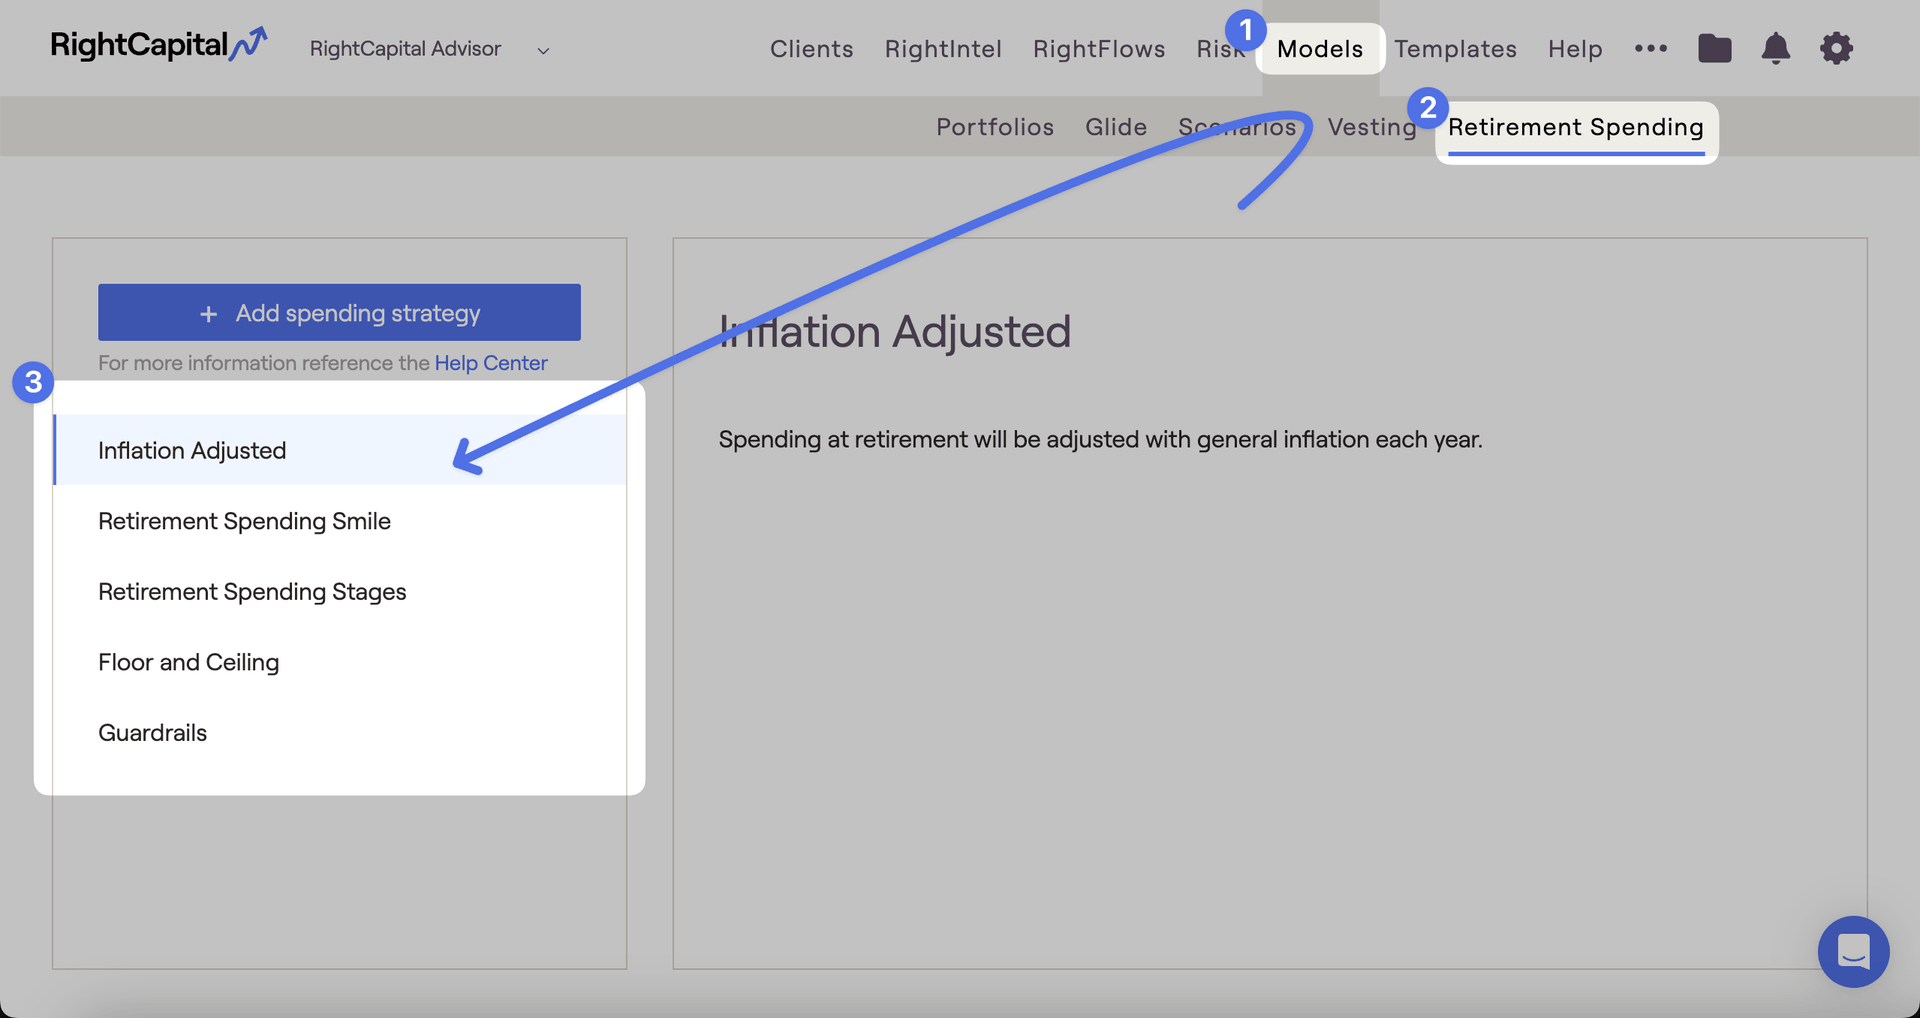The width and height of the screenshot is (1920, 1018).
Task: Open the Risk menu item
Action: pyautogui.click(x=1220, y=49)
